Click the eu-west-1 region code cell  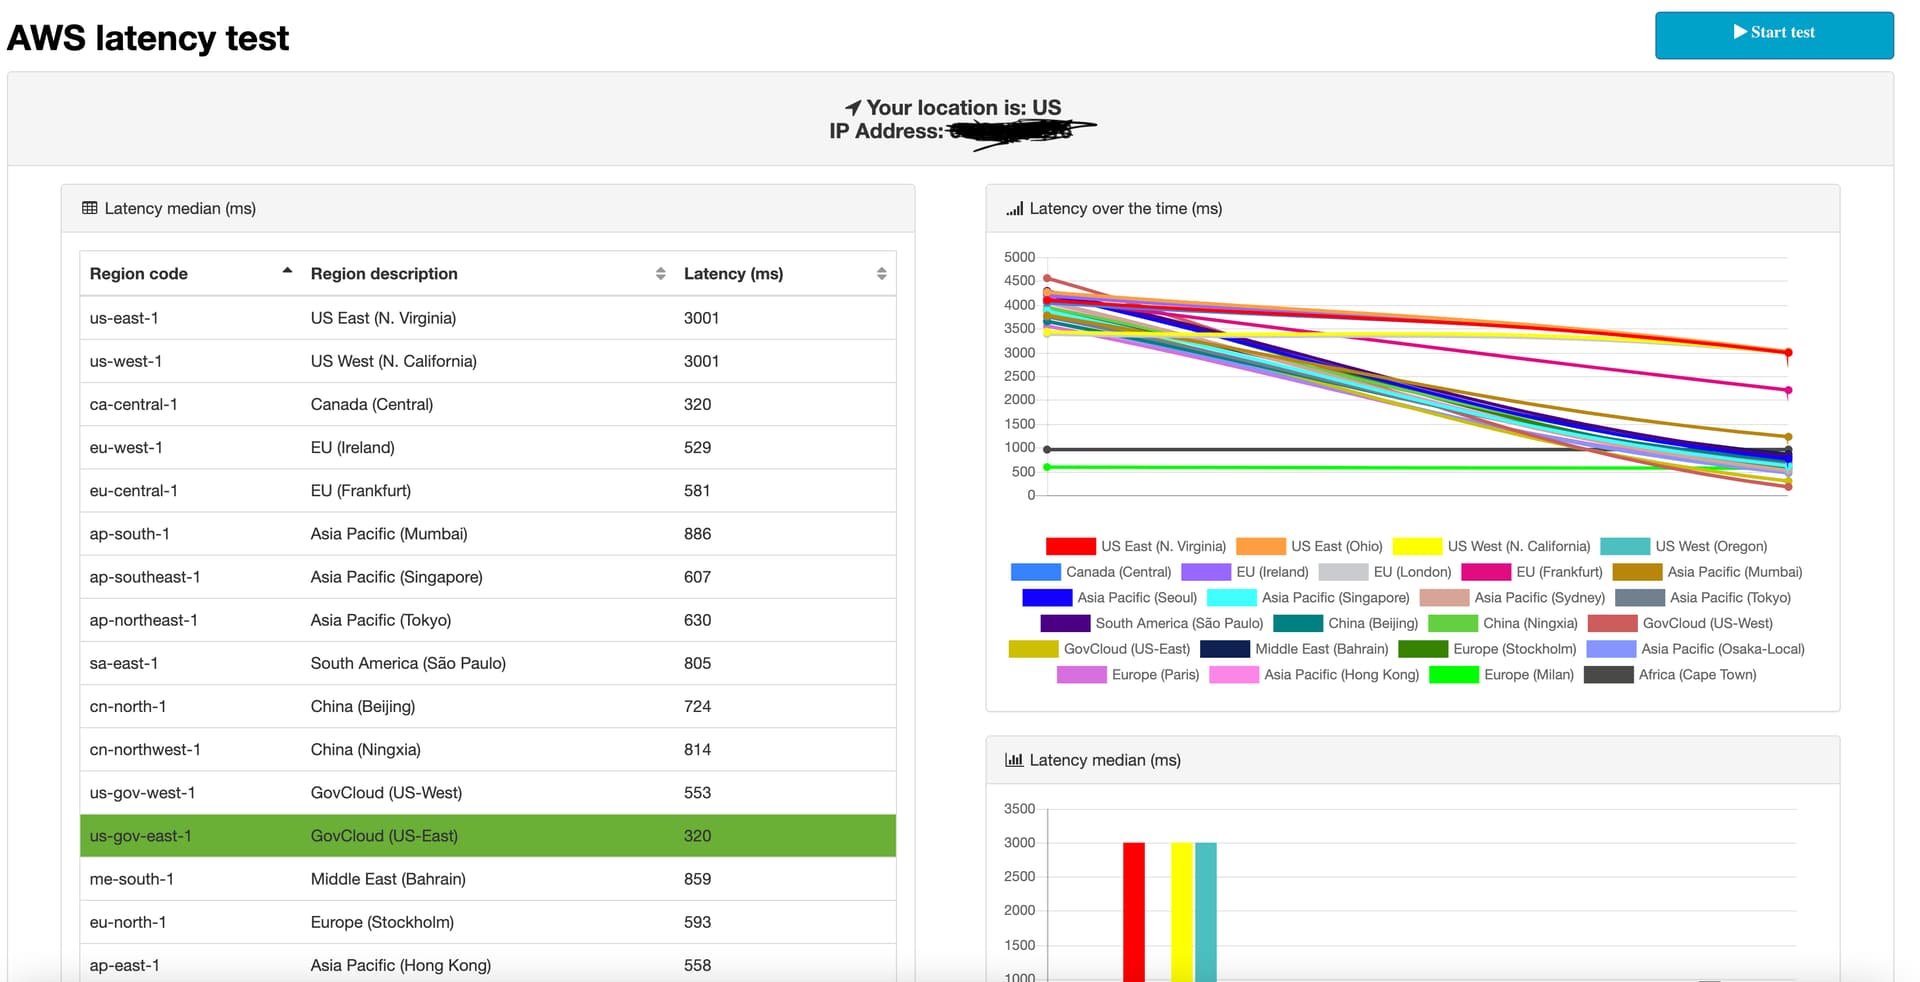pos(190,447)
